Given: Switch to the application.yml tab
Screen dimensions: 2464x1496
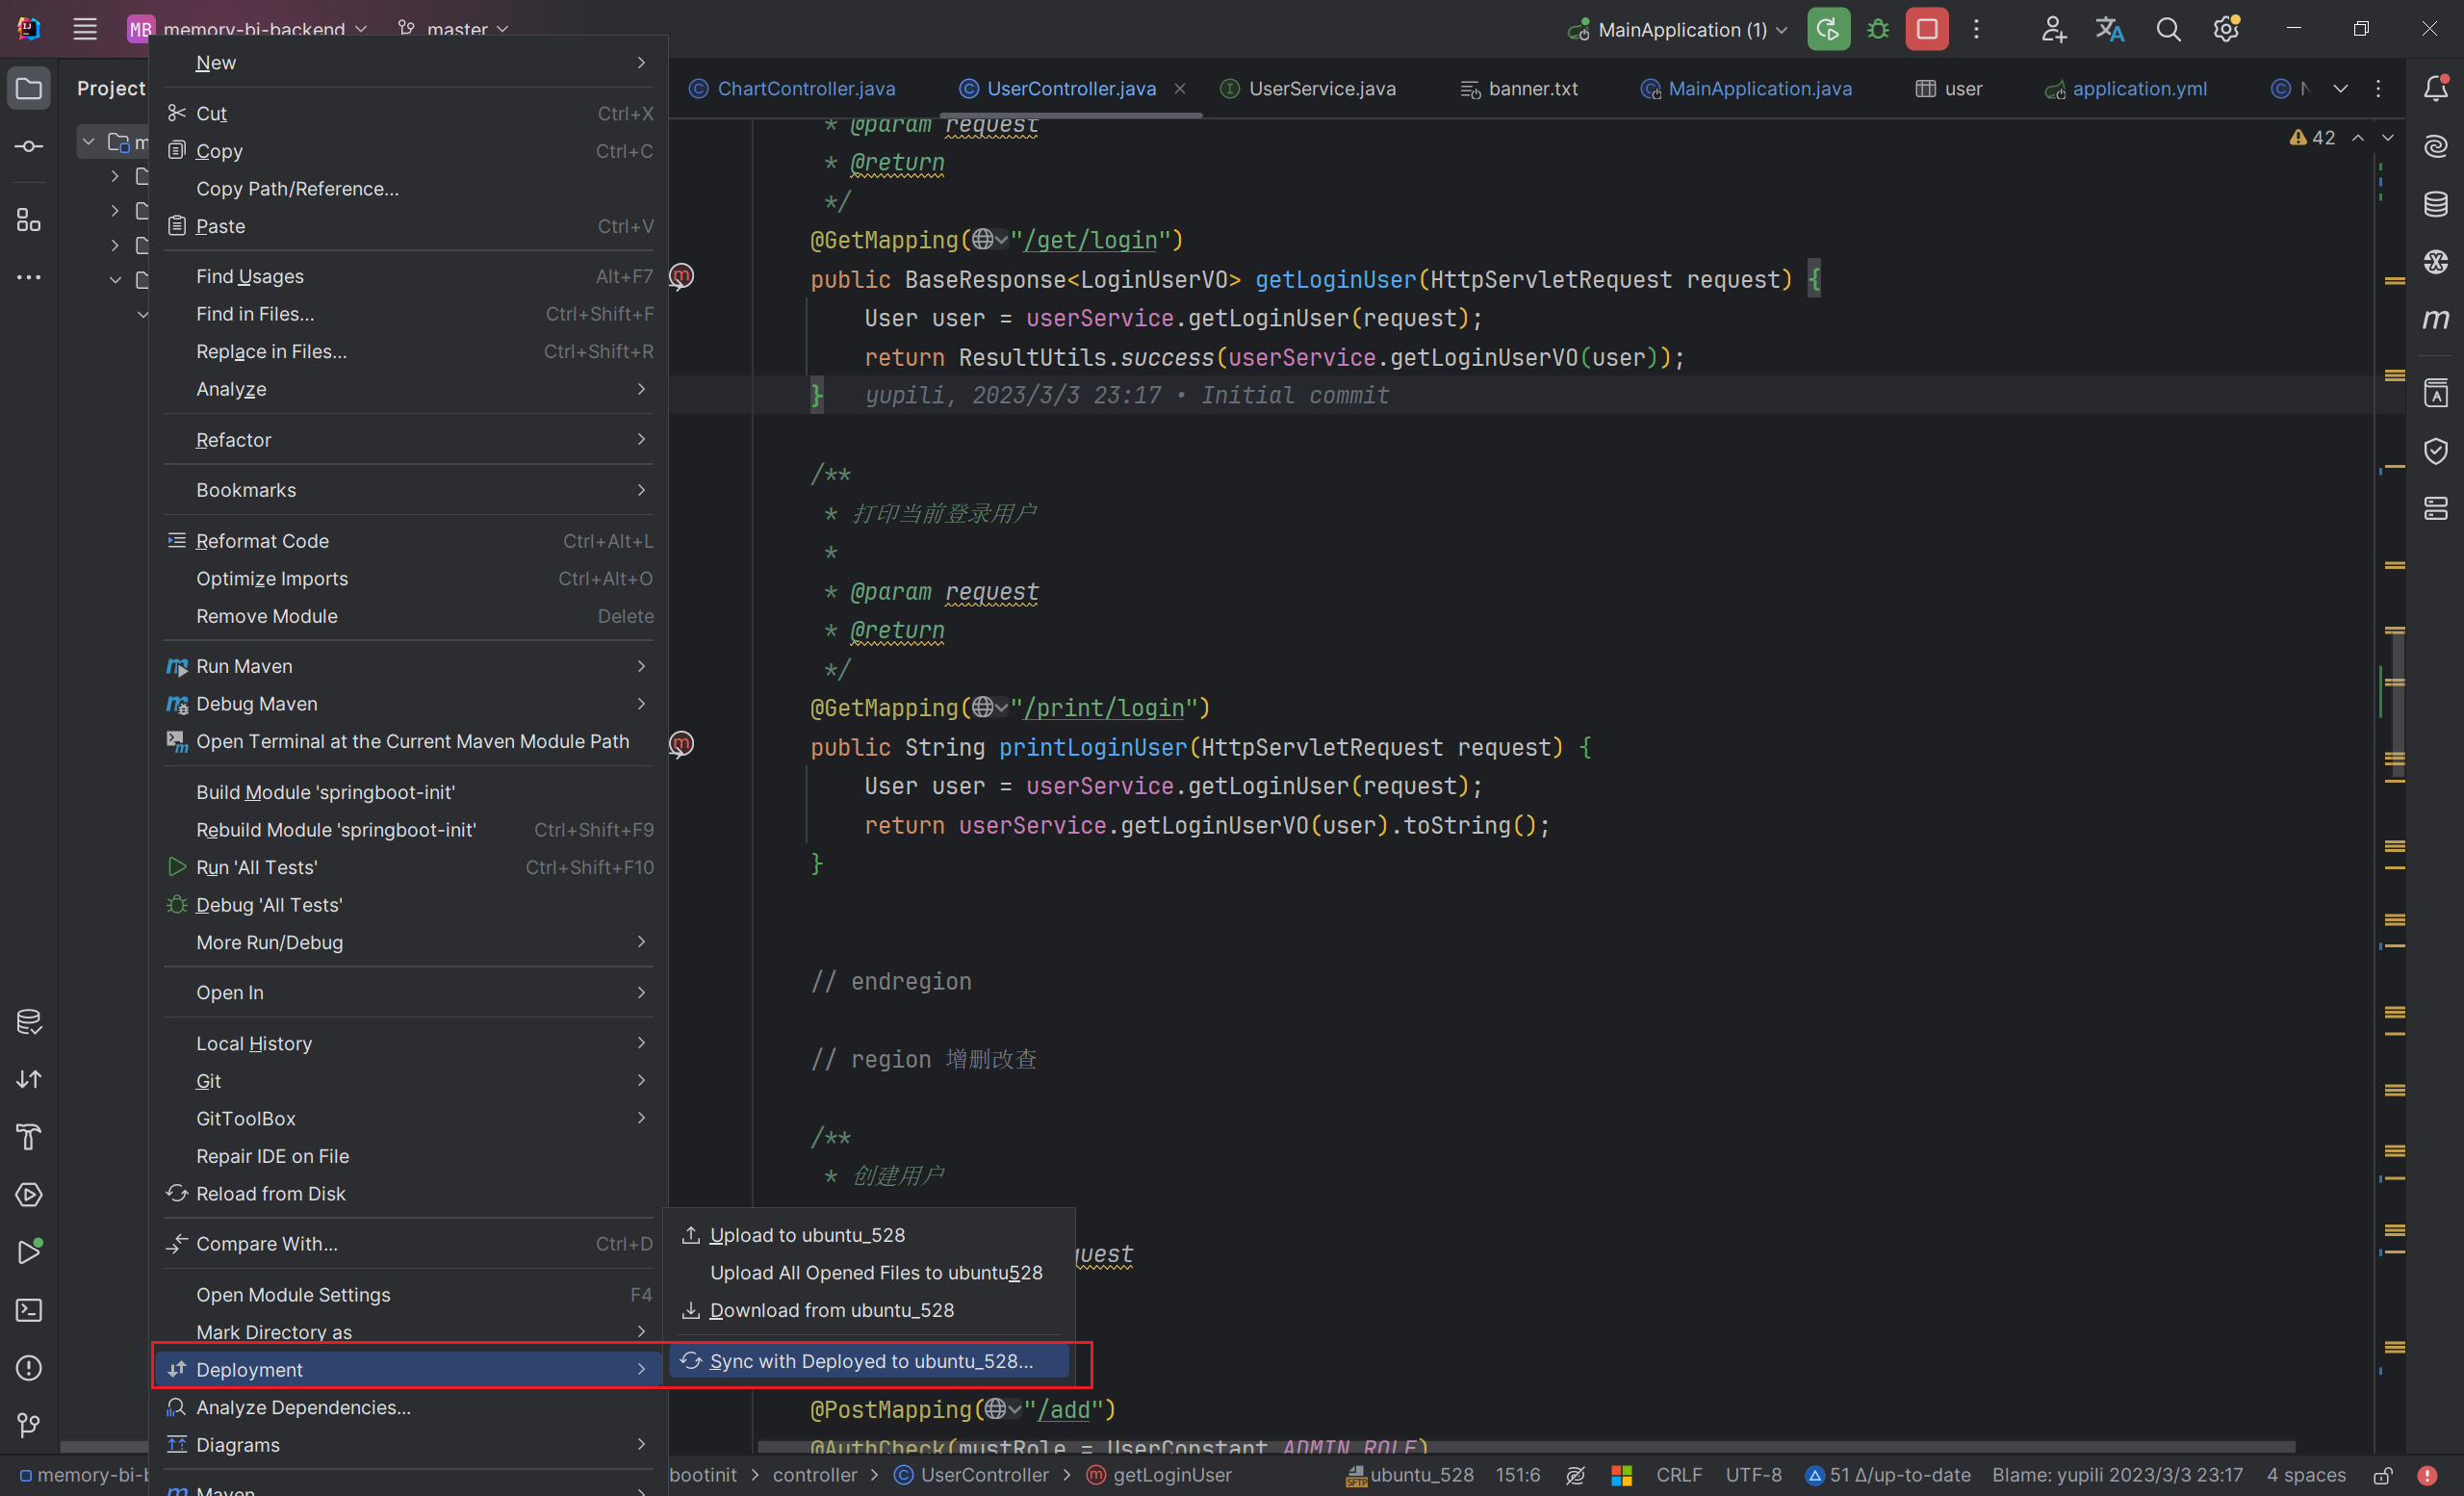Looking at the screenshot, I should click(2127, 88).
